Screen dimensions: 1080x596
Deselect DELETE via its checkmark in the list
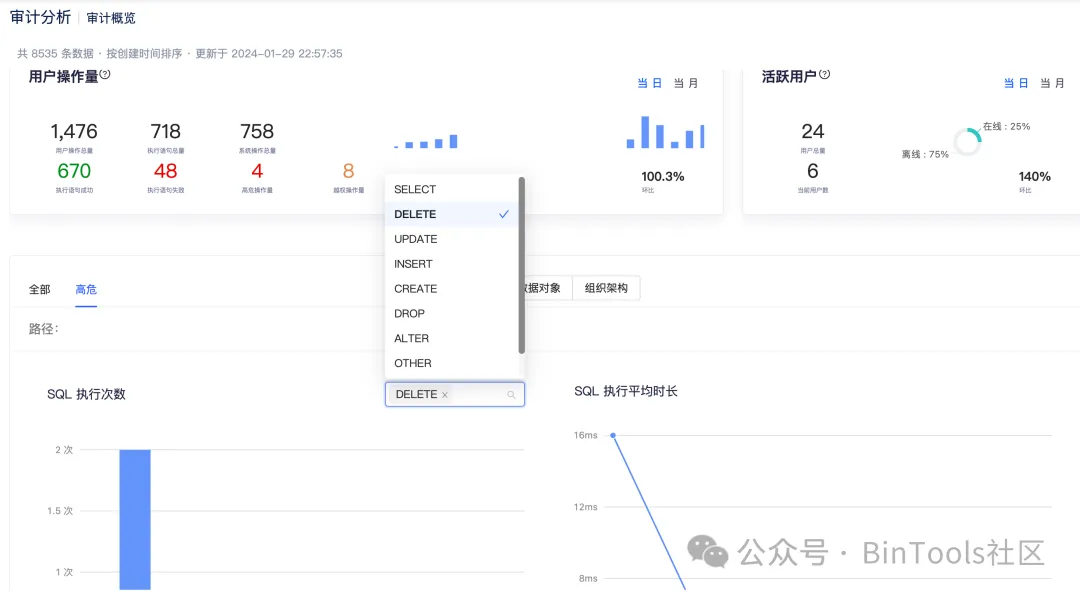pyautogui.click(x=503, y=214)
